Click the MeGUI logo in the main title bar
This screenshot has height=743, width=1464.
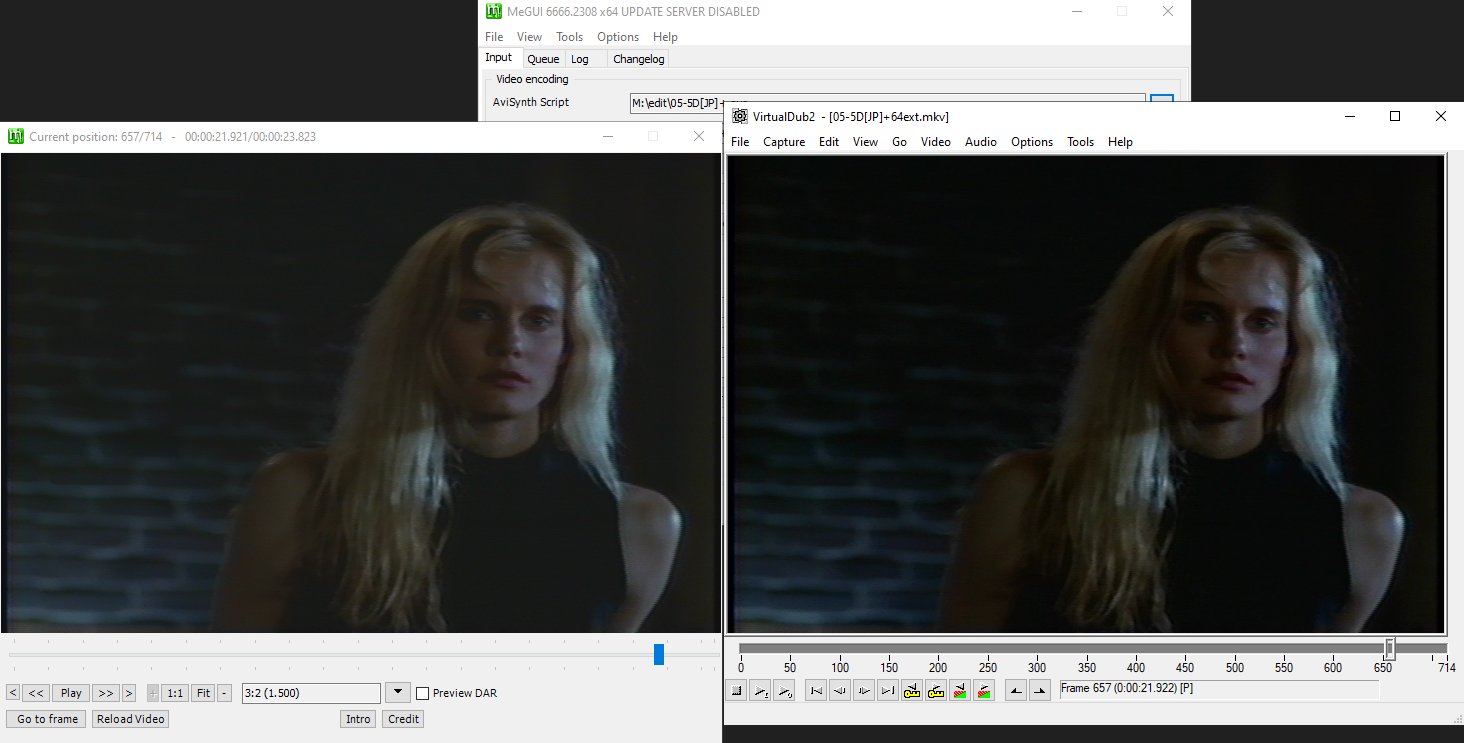[494, 12]
